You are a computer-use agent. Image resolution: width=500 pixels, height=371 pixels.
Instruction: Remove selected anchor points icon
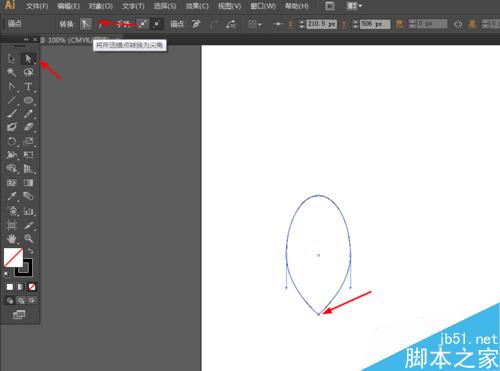(196, 24)
